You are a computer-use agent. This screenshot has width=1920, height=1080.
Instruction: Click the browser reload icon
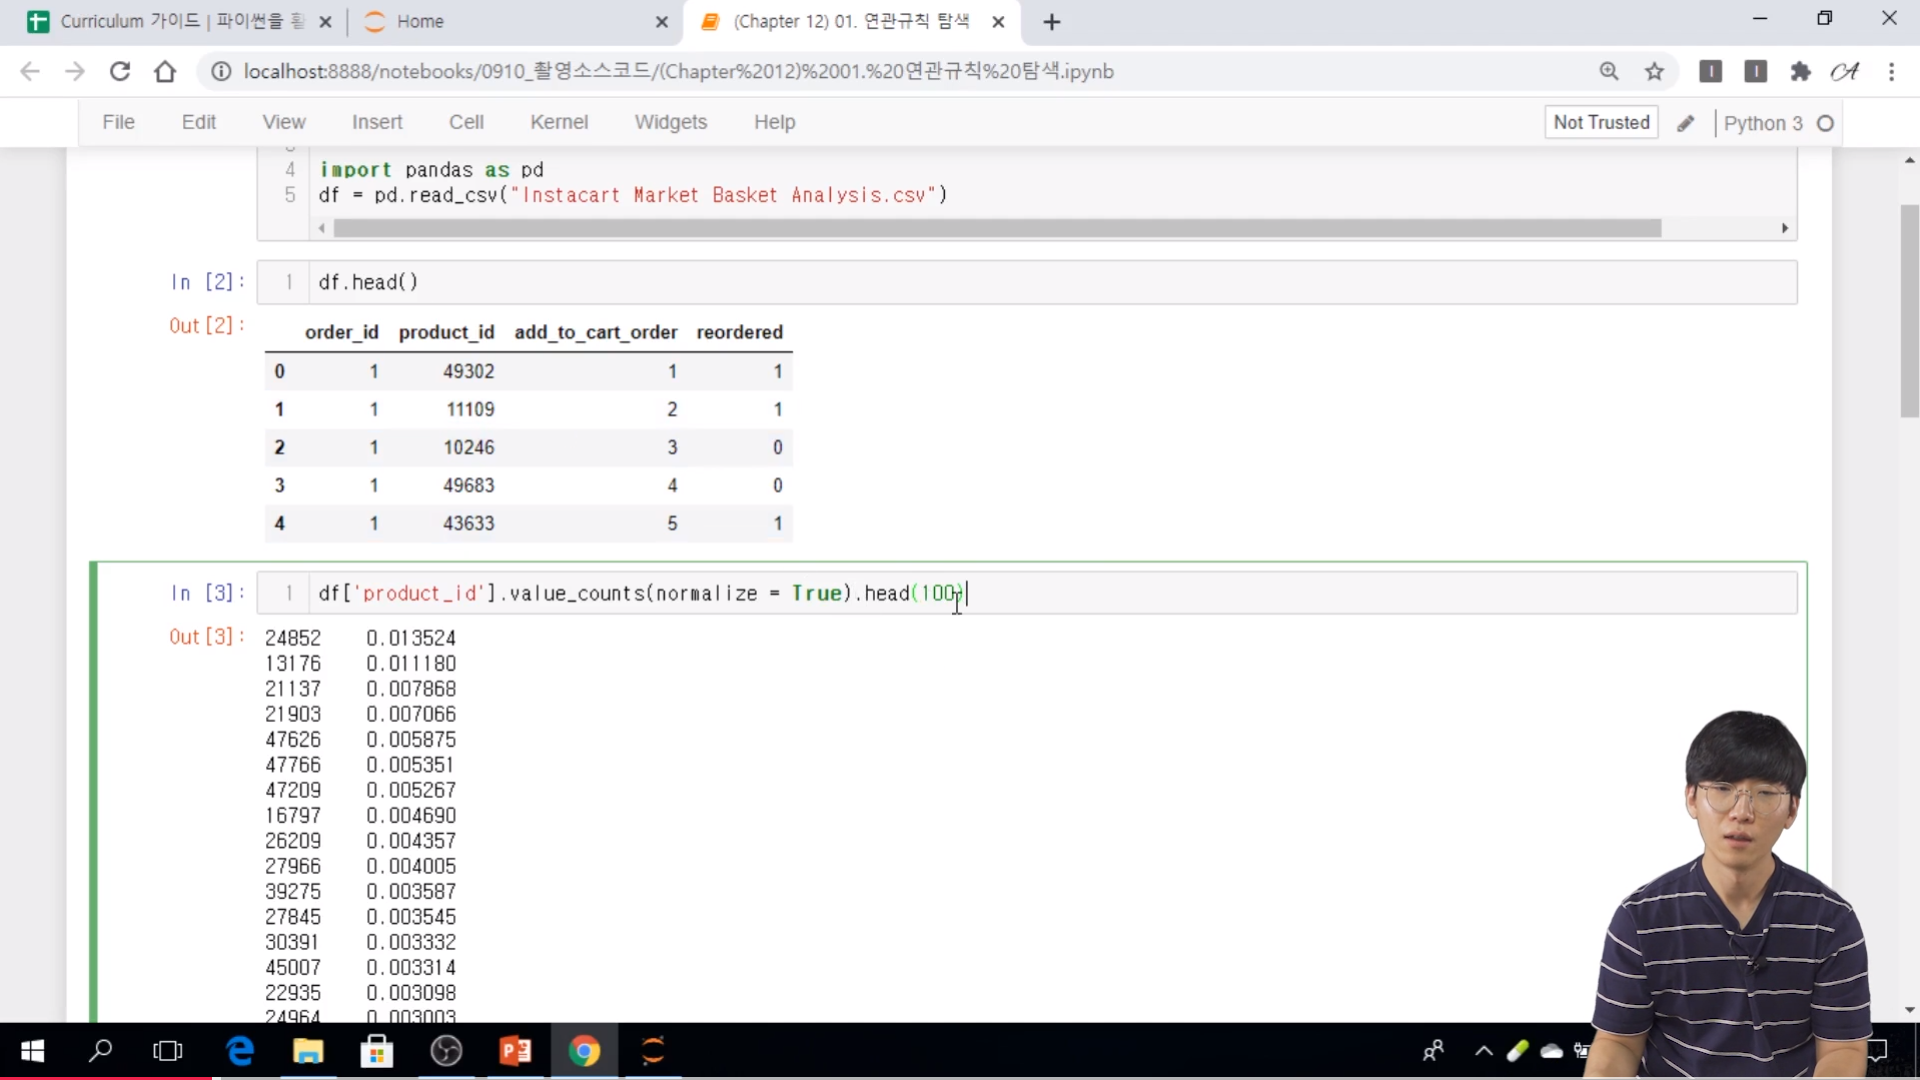click(x=120, y=71)
